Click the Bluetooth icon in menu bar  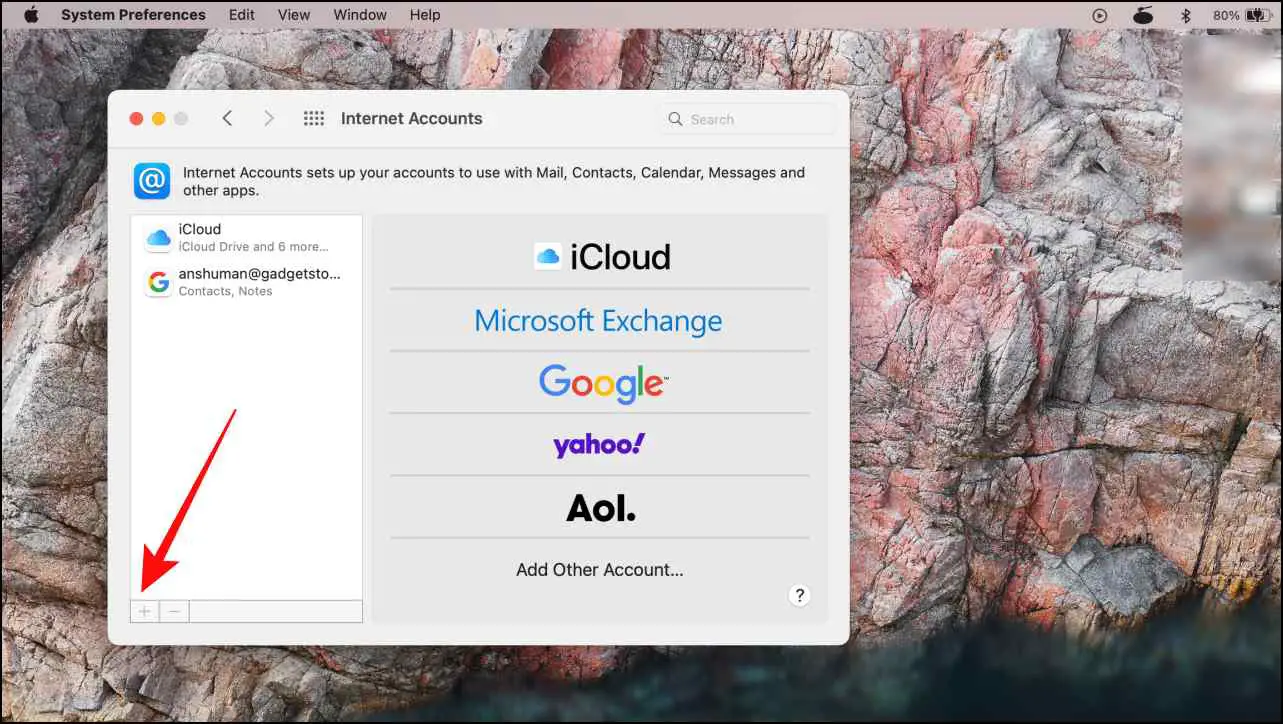pyautogui.click(x=1187, y=15)
